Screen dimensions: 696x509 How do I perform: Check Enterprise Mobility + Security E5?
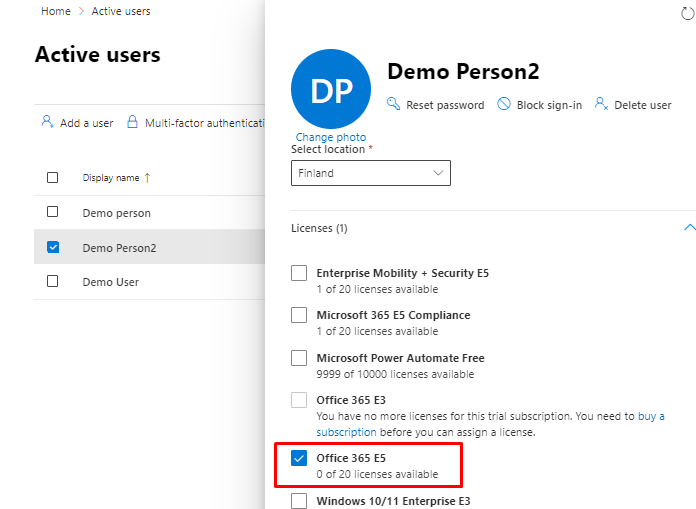click(x=299, y=273)
